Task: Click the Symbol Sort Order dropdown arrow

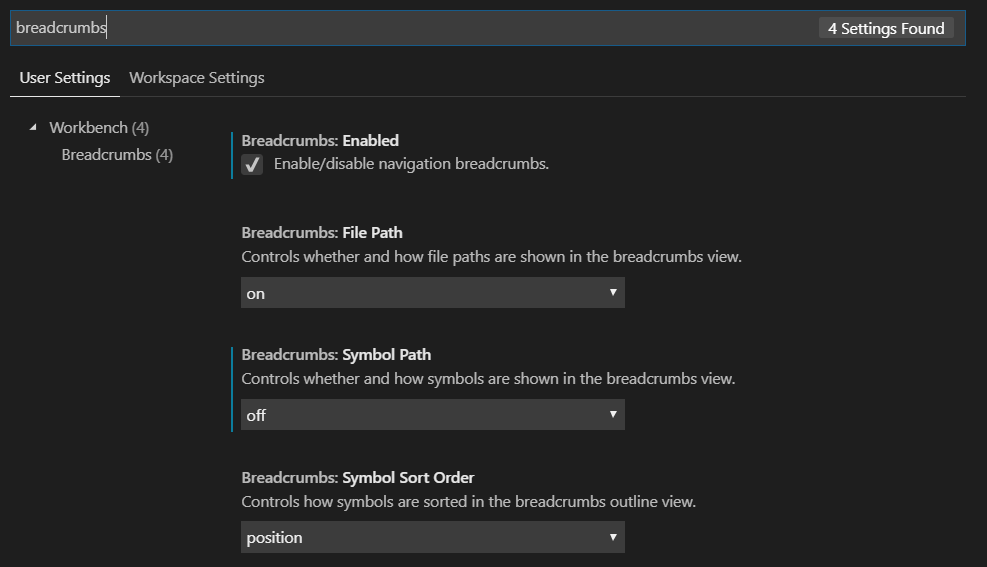Action: pyautogui.click(x=612, y=537)
